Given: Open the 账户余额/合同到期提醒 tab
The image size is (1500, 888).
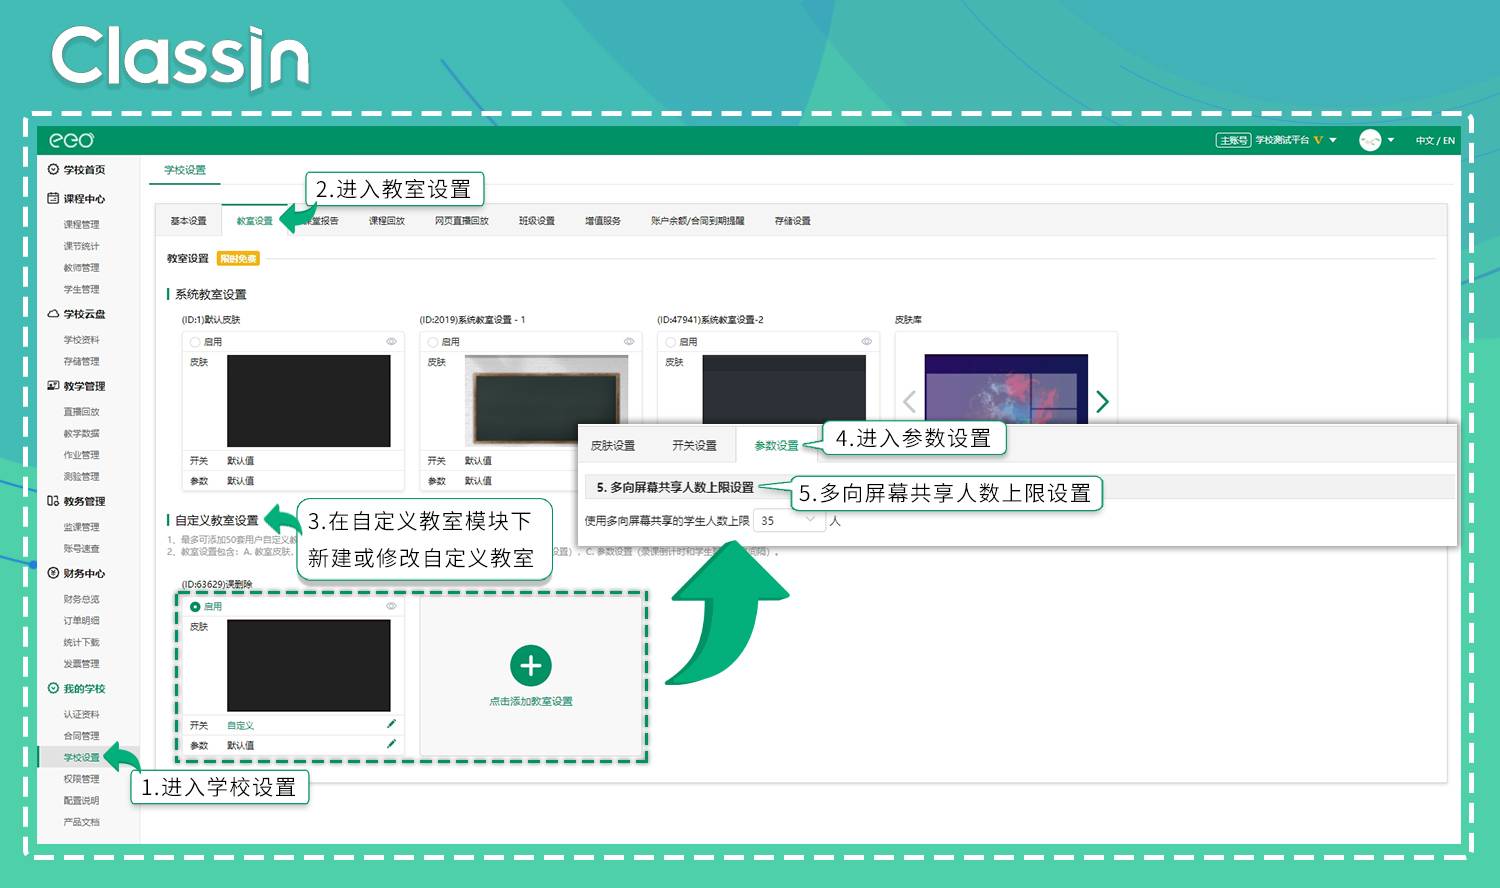Looking at the screenshot, I should click(x=697, y=221).
